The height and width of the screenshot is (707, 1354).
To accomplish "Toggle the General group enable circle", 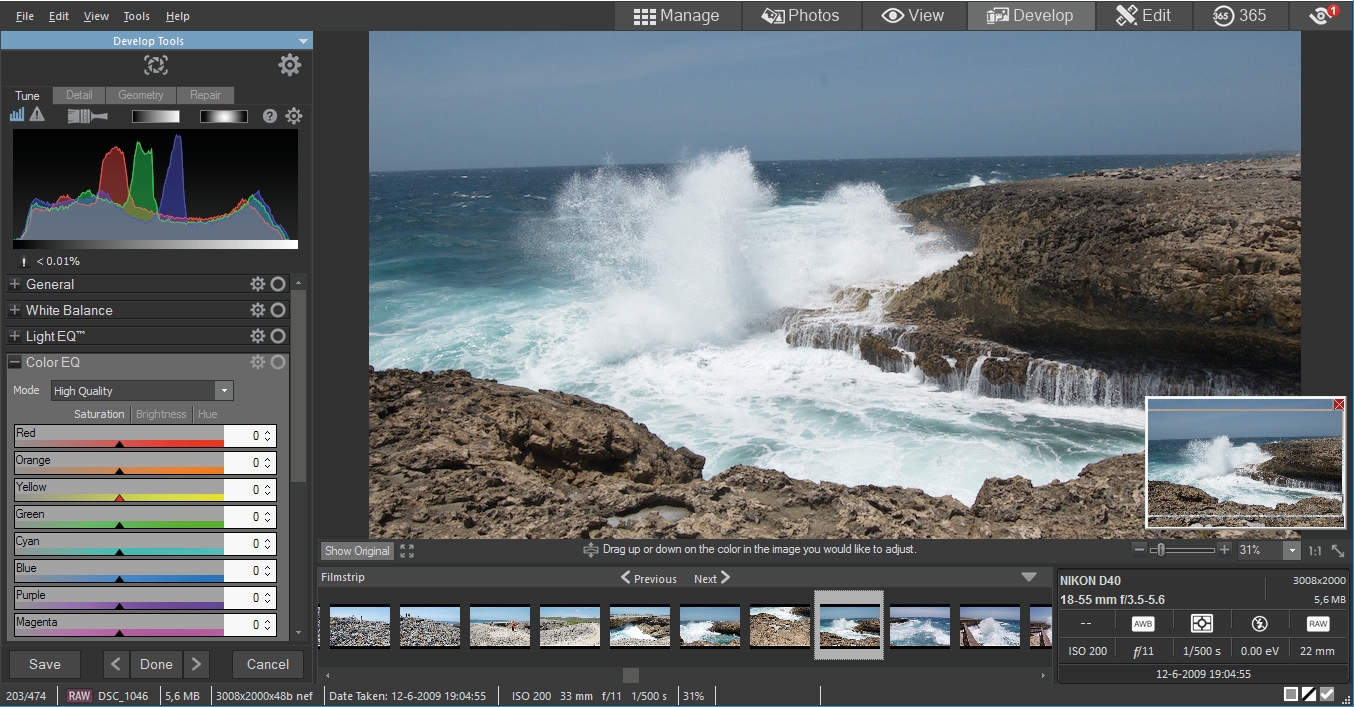I will click(x=278, y=284).
